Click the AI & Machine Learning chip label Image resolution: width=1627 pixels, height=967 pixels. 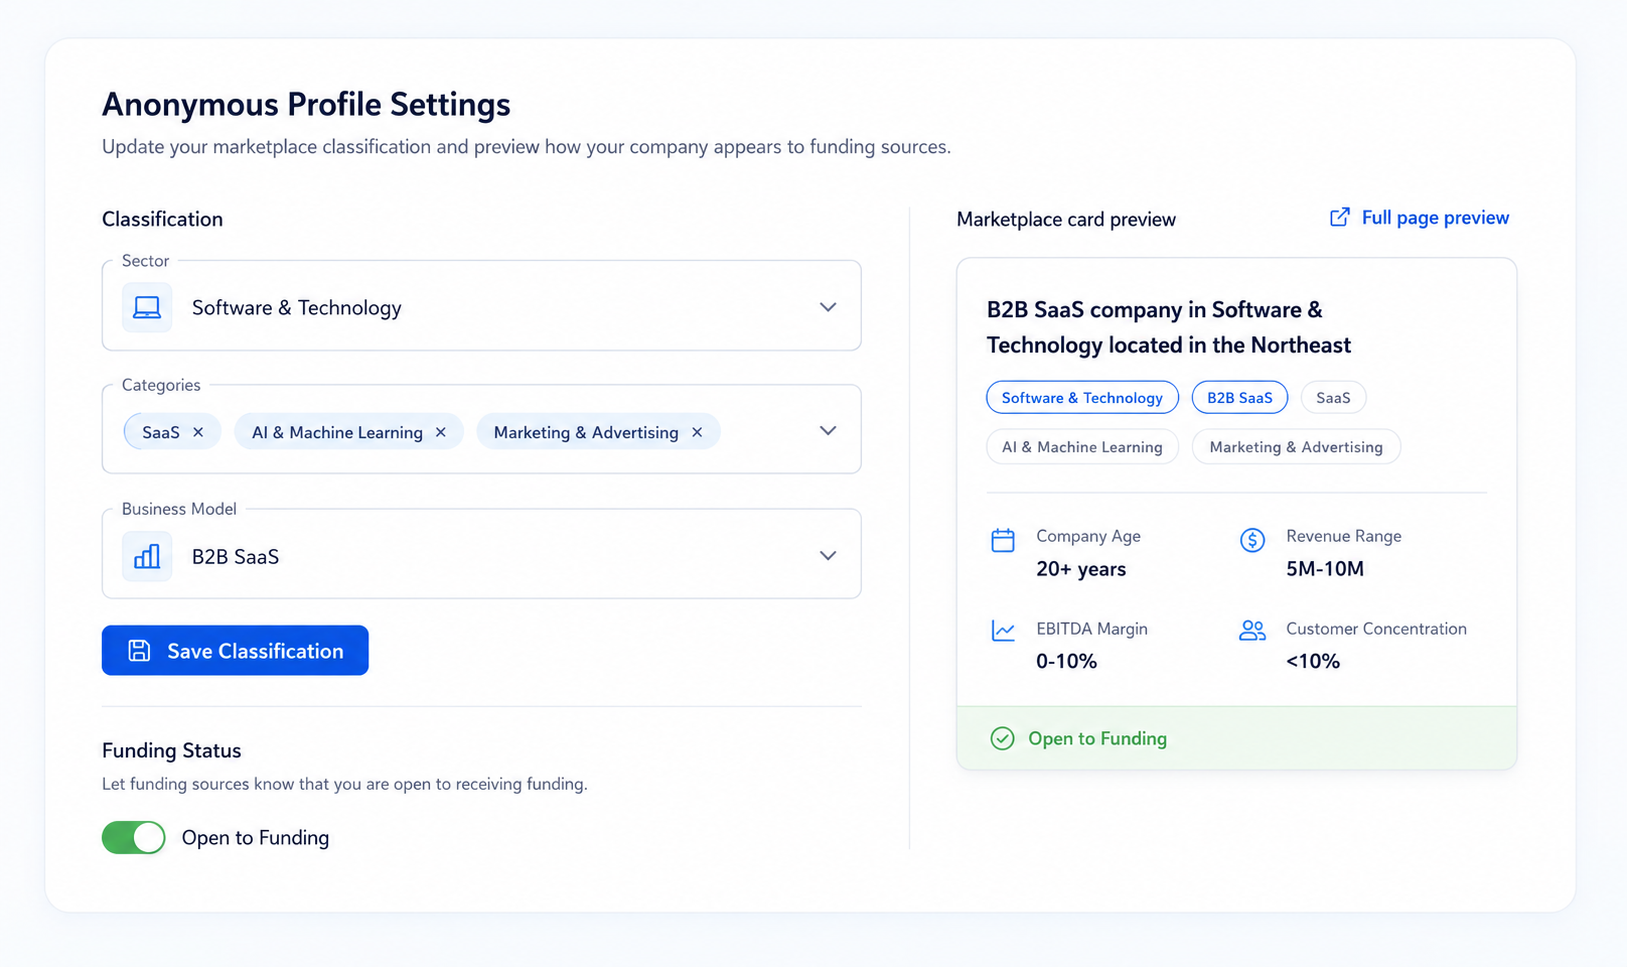(337, 432)
